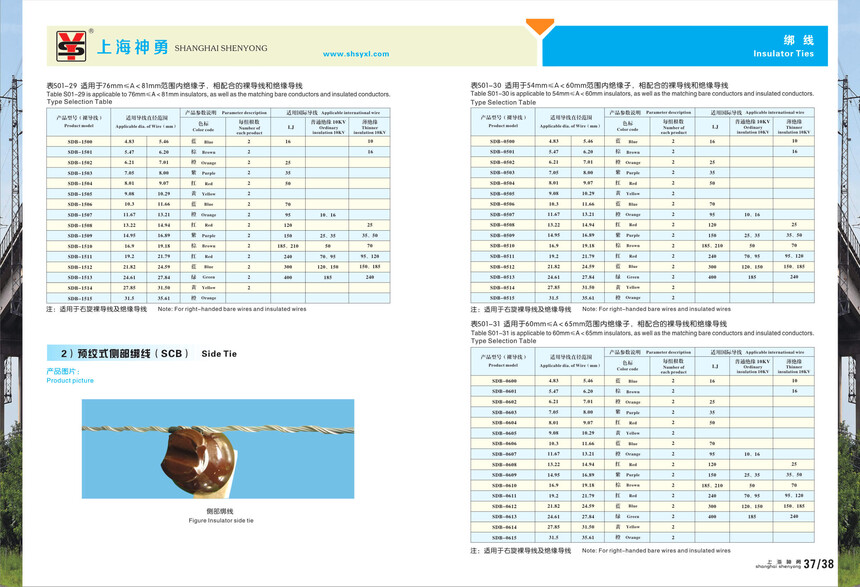Select the SDB-0513 model cell

(503, 276)
